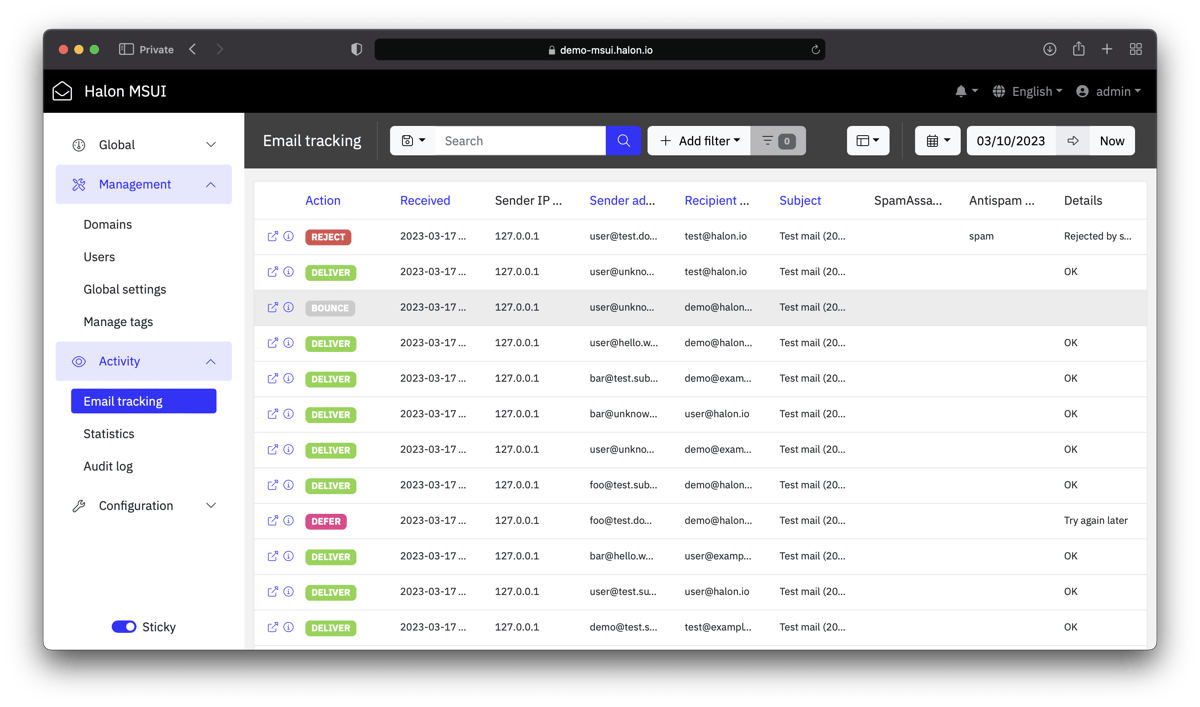
Task: Open message link icon in REJECT row
Action: coord(272,237)
